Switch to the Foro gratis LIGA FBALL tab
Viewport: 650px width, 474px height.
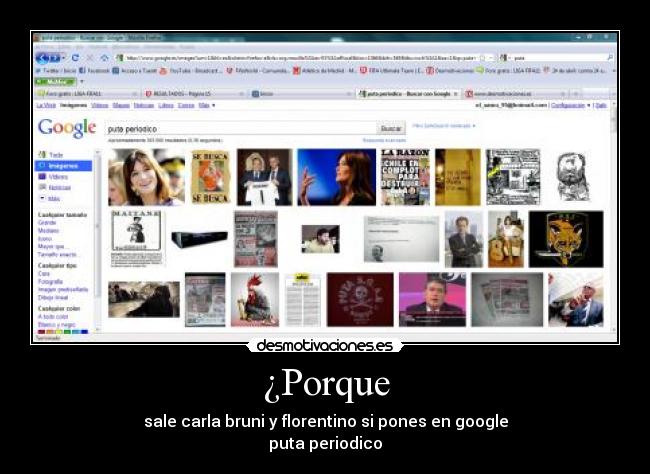coord(87,94)
